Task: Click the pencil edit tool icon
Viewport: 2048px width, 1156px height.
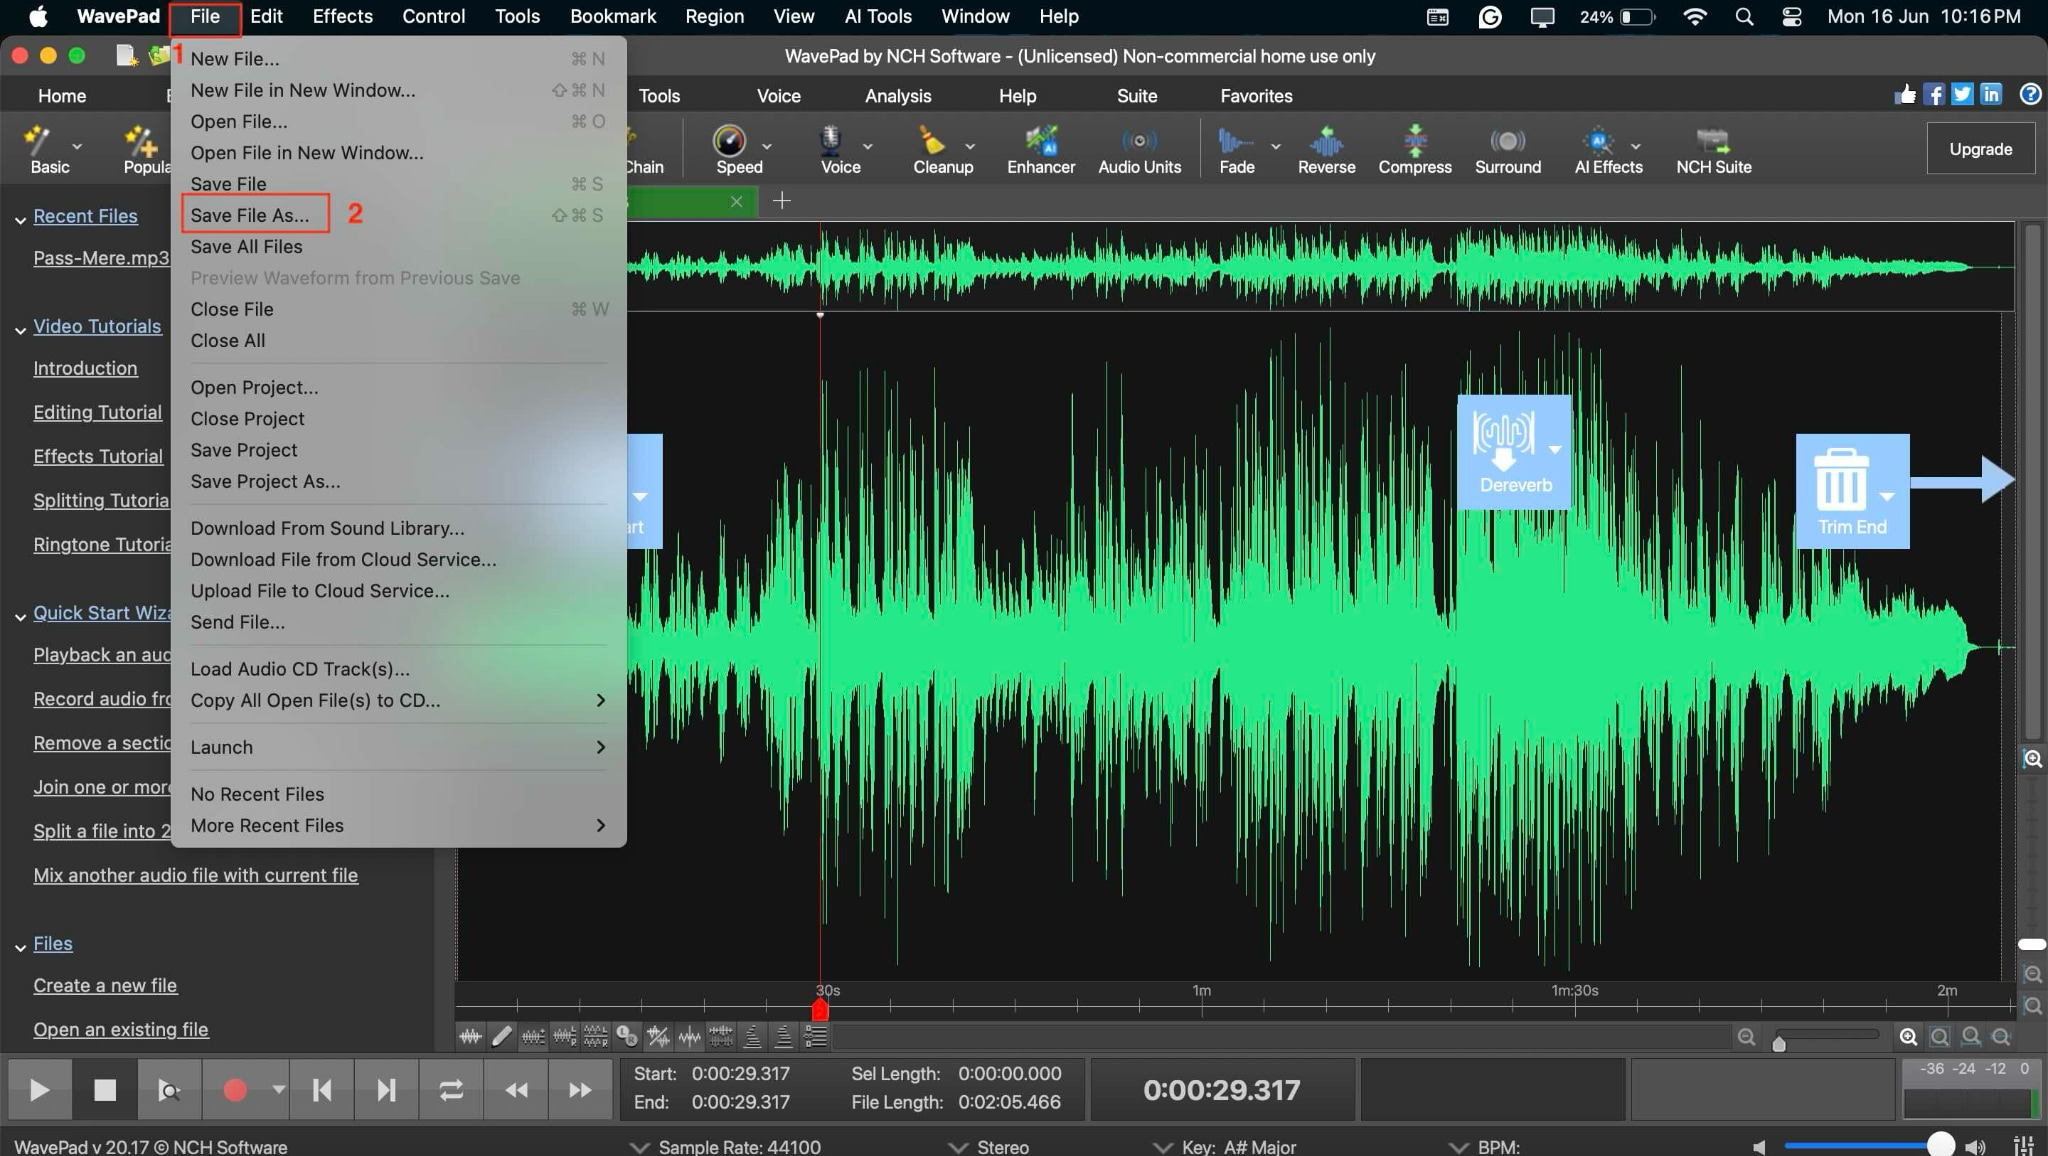Action: (x=501, y=1037)
